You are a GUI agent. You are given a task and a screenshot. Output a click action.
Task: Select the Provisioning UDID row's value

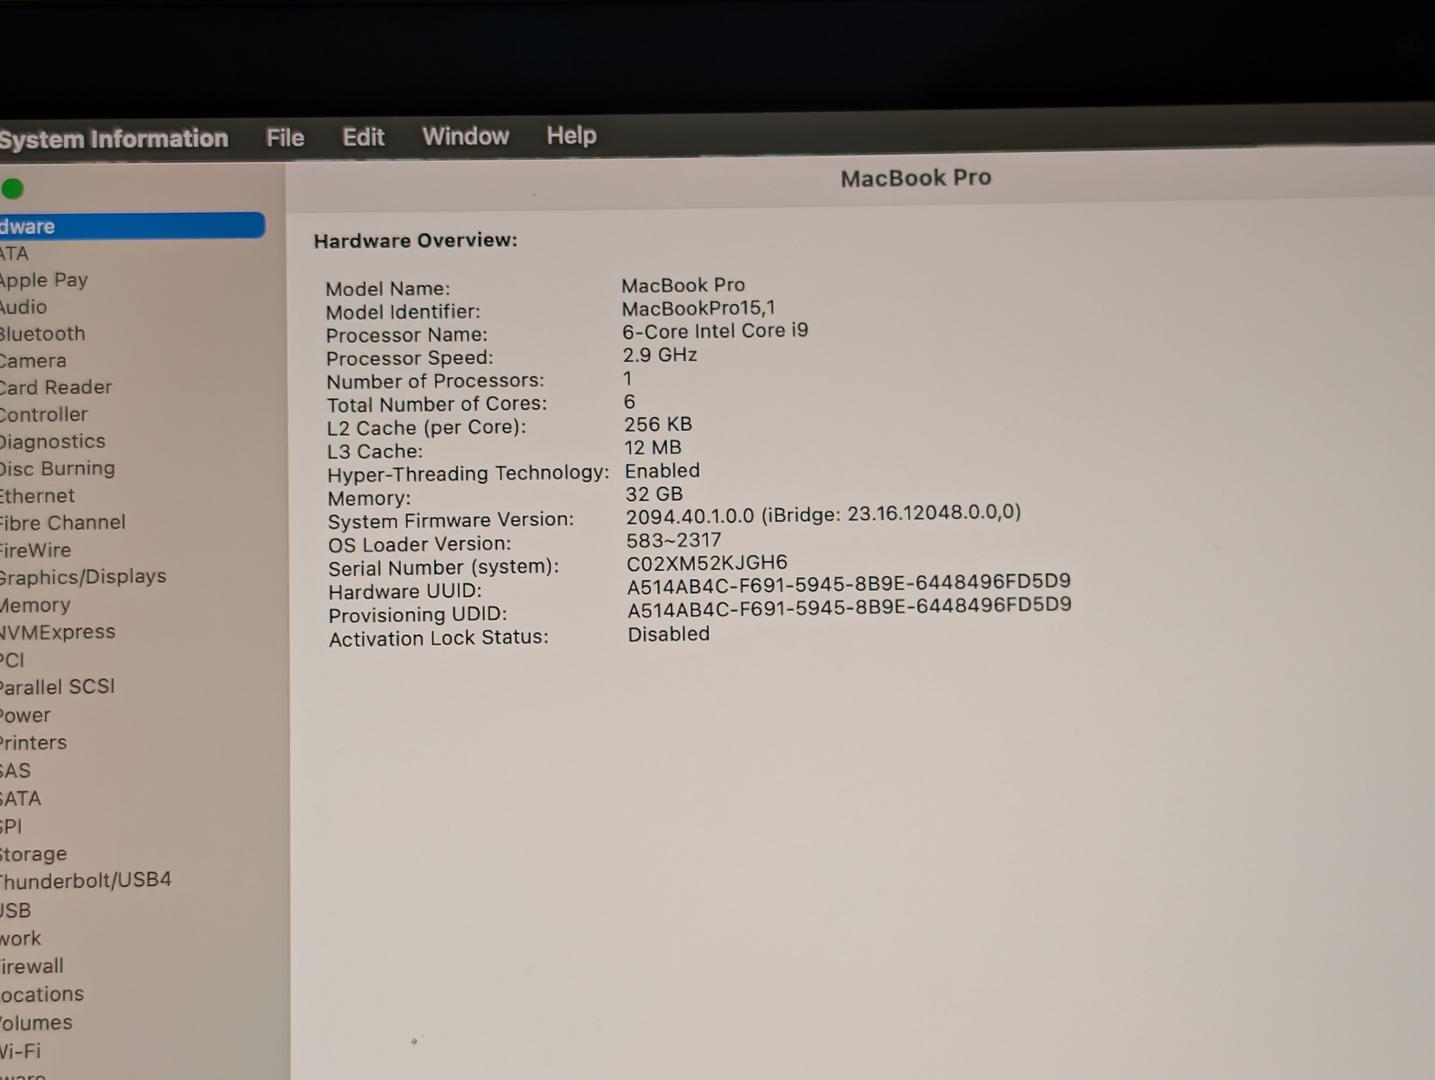(849, 606)
